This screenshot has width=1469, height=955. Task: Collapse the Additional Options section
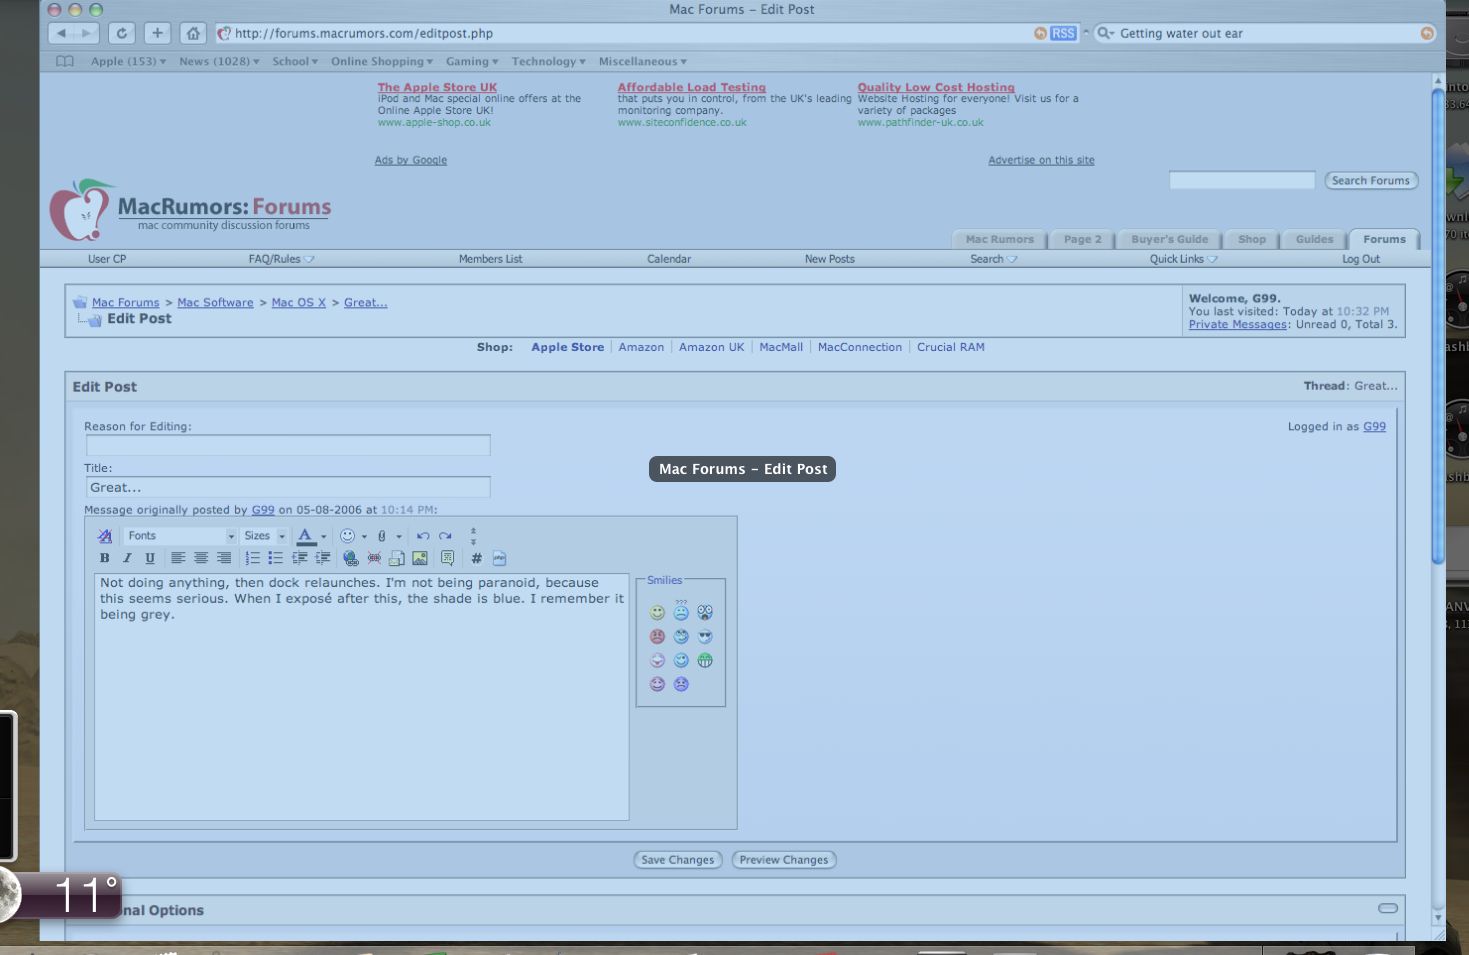(x=1388, y=908)
